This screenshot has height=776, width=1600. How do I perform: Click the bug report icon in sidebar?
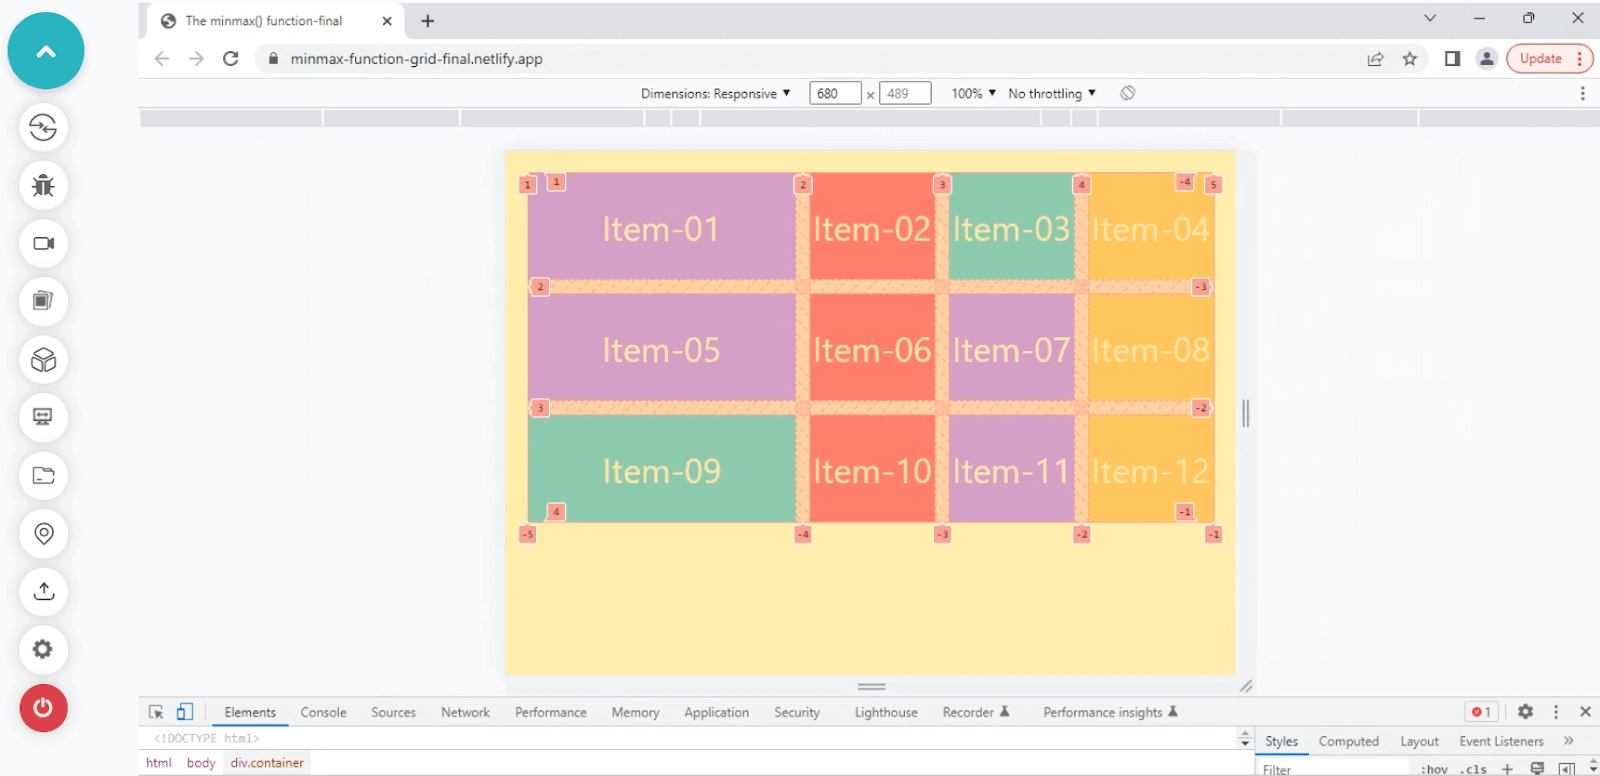43,186
